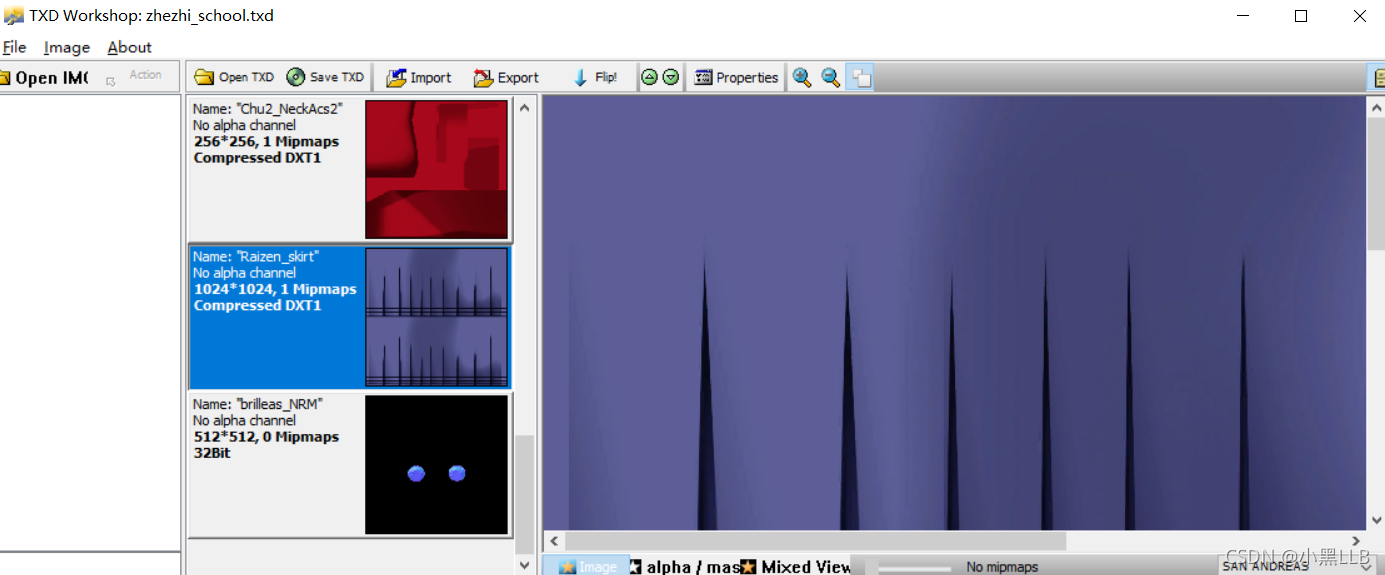The image size is (1385, 575).
Task: Open the Image menu
Action: pyautogui.click(x=67, y=47)
